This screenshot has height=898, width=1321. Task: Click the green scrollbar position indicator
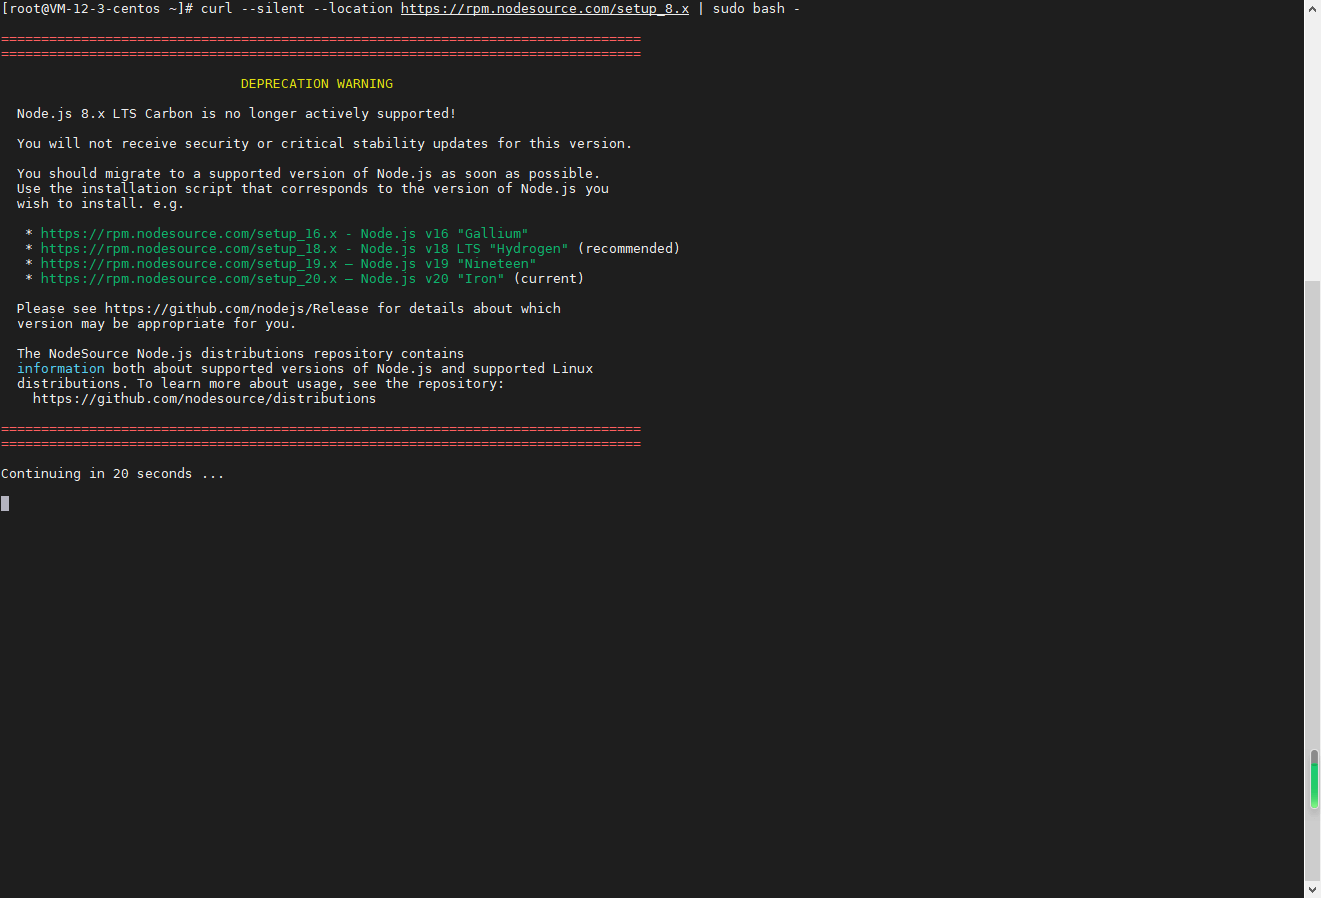[x=1314, y=781]
